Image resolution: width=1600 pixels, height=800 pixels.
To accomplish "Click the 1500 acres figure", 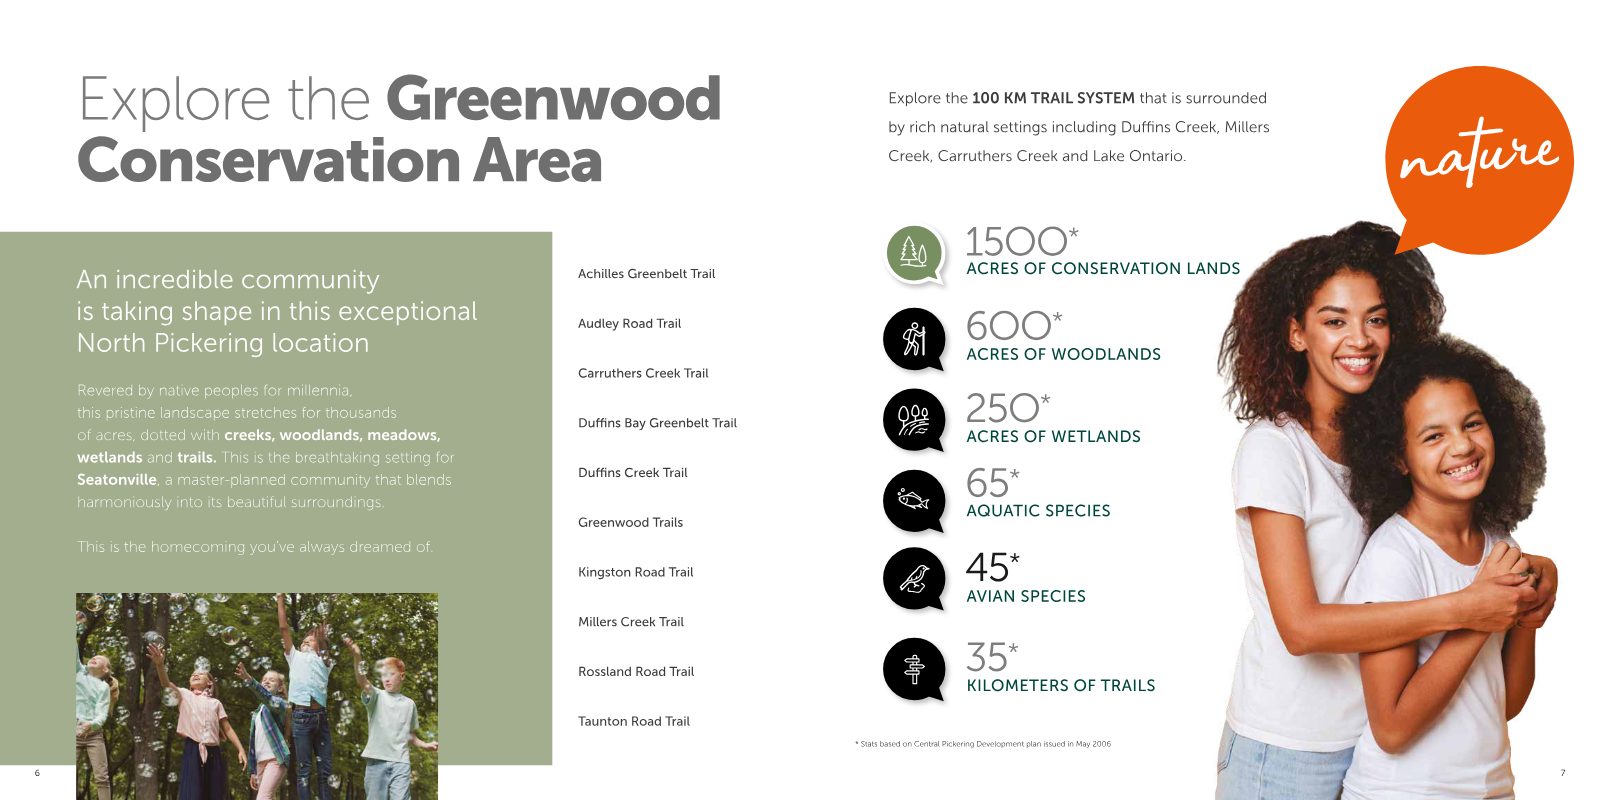I will (x=1021, y=241).
